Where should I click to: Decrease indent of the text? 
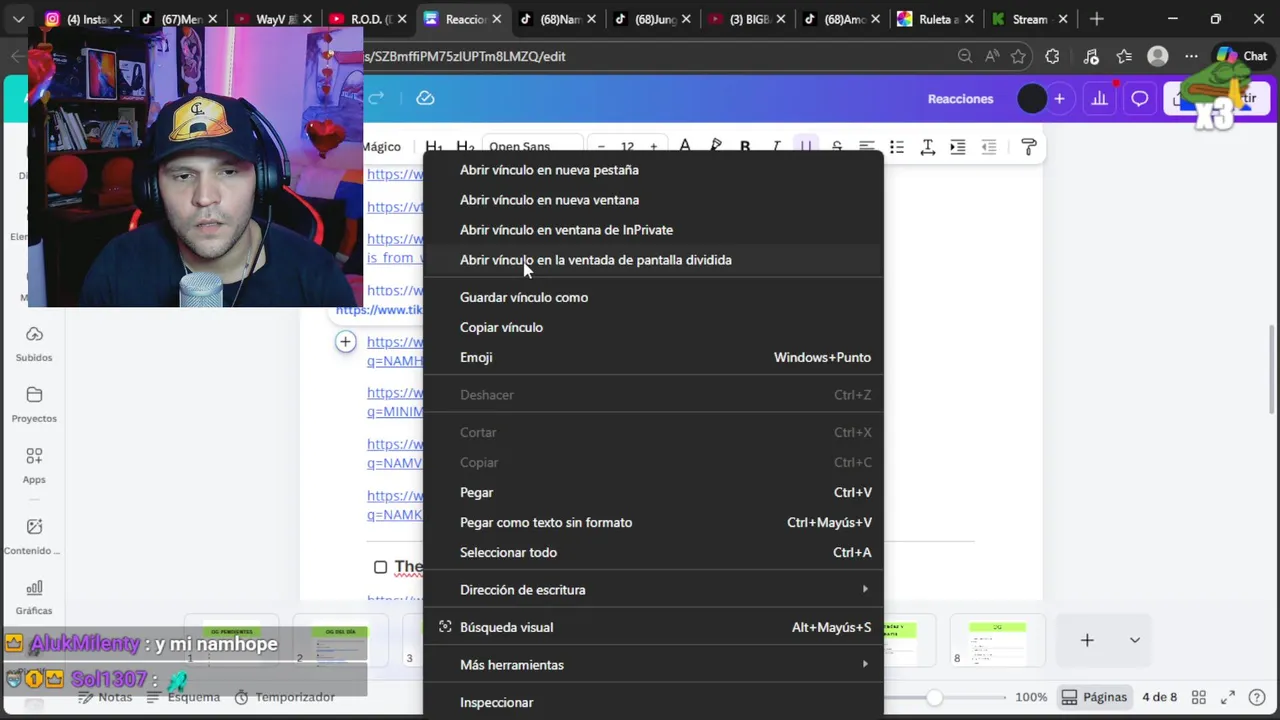[x=988, y=146]
